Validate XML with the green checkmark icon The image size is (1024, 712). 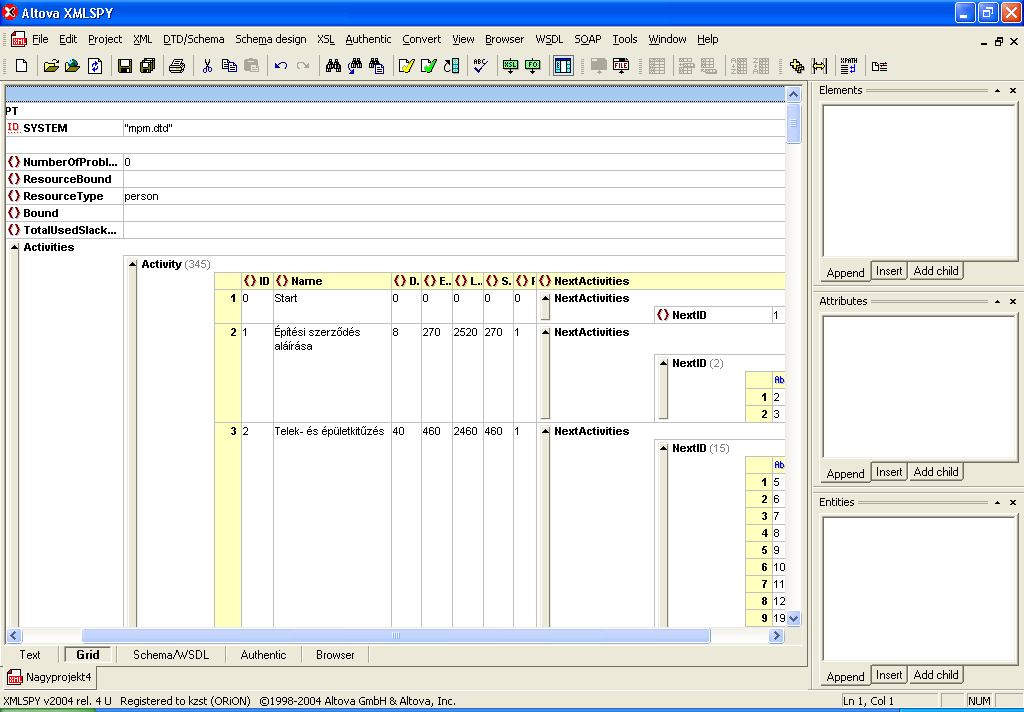[428, 66]
